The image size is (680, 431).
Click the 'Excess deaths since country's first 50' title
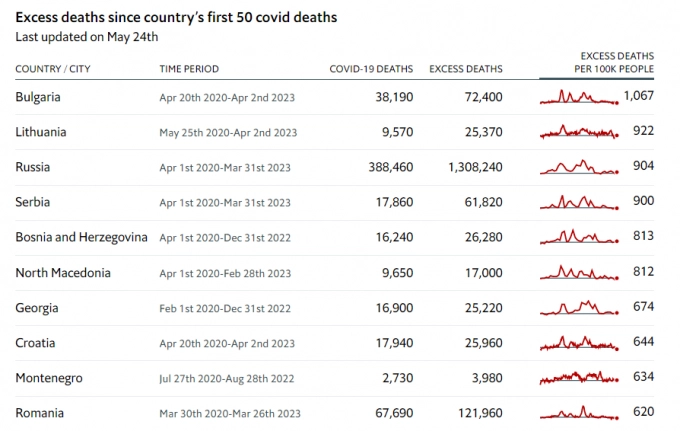click(x=176, y=17)
